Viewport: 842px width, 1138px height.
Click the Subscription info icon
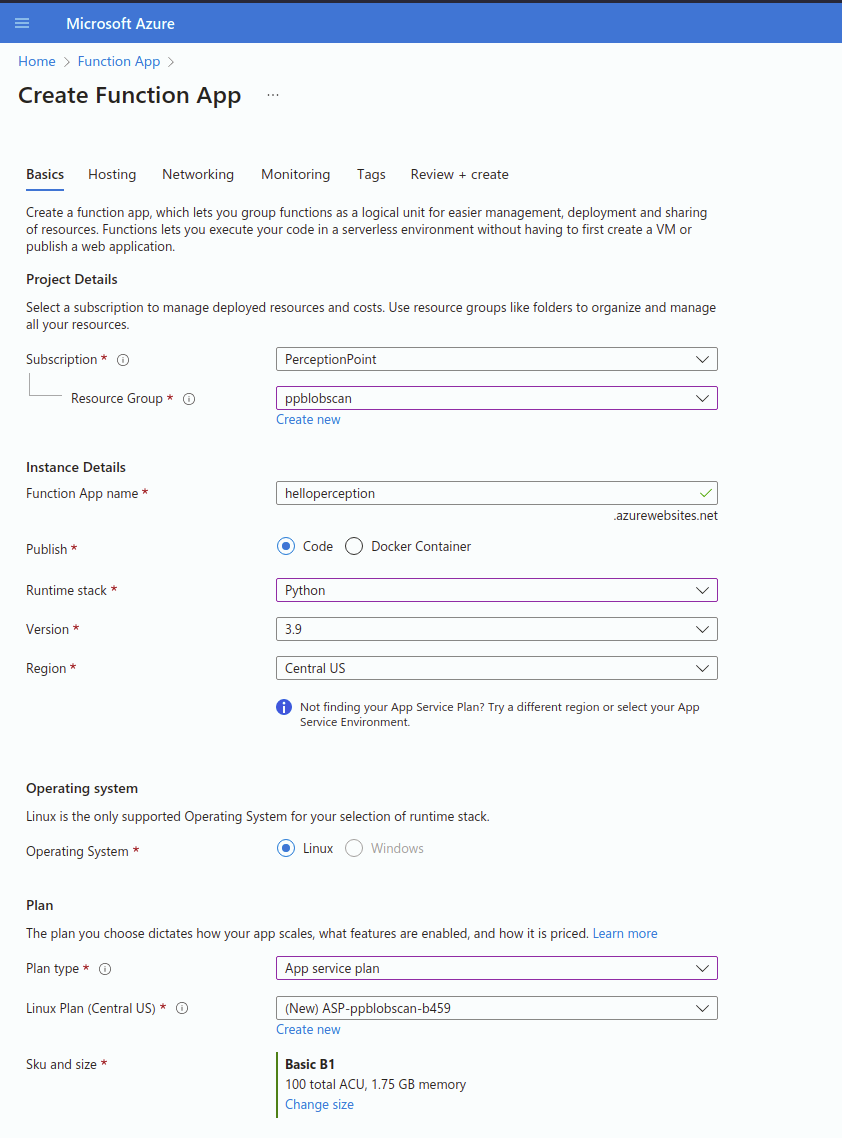tap(123, 360)
